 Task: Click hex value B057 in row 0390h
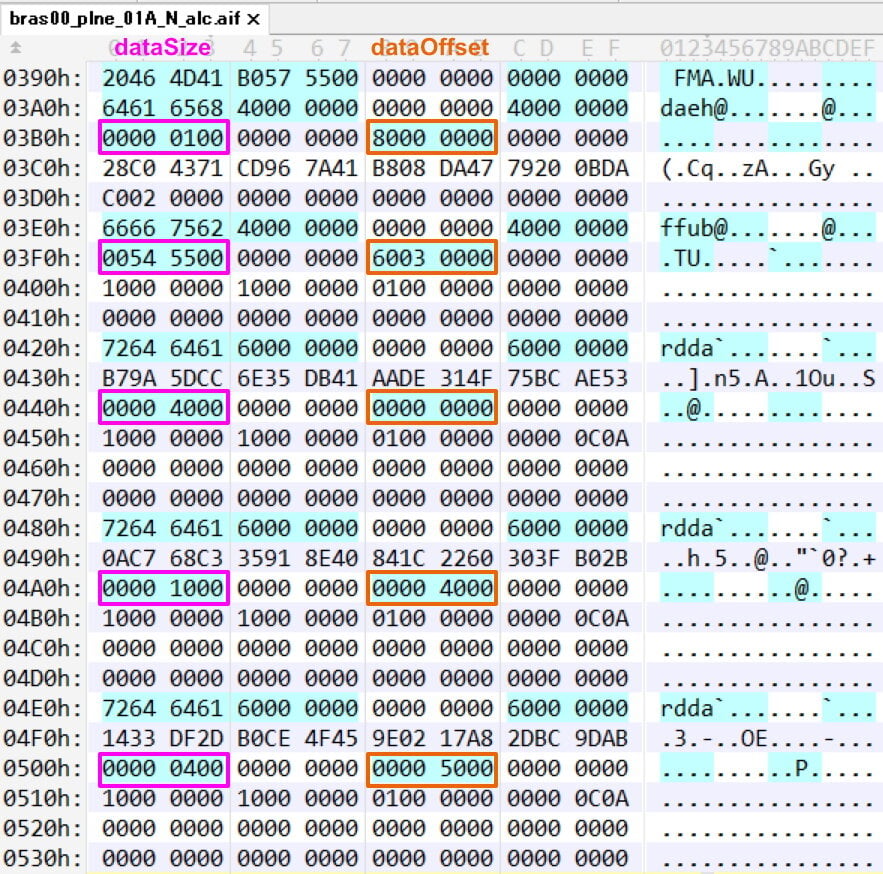click(x=264, y=78)
